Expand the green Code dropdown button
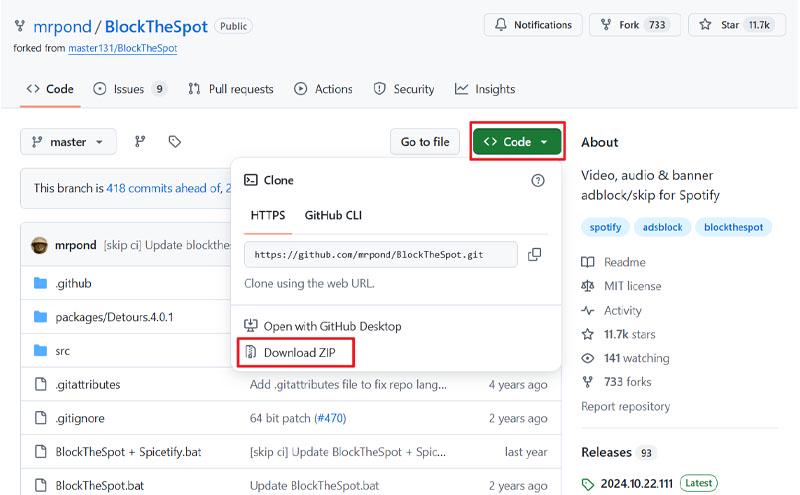Viewport: 800px width, 495px height. click(x=517, y=142)
